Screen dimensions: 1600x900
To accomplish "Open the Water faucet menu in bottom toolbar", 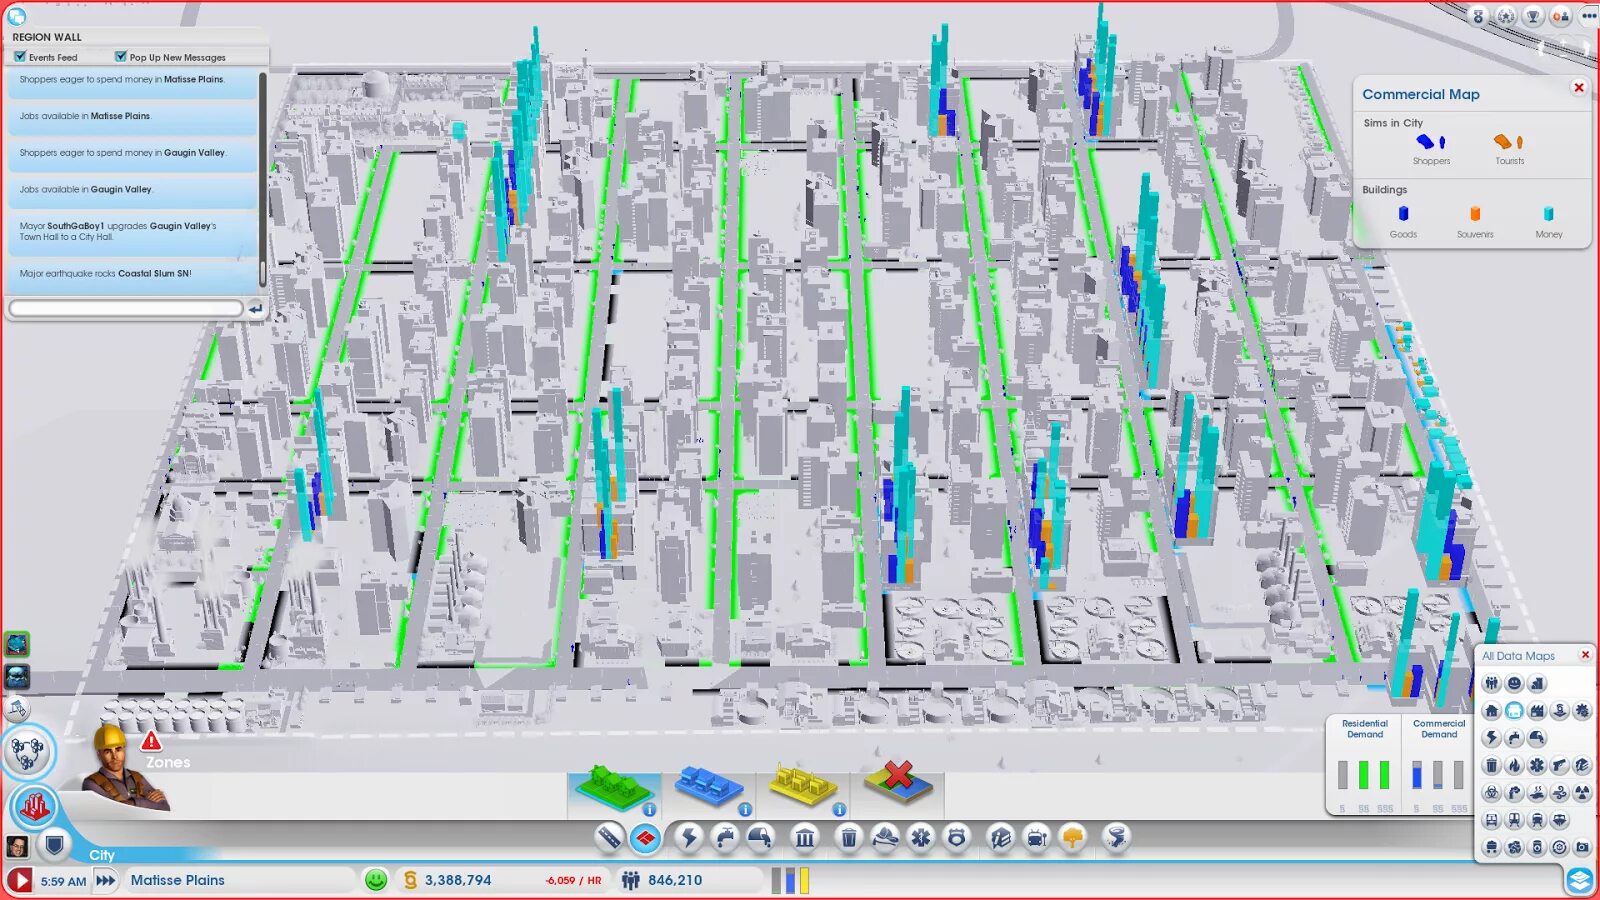I will click(x=724, y=837).
